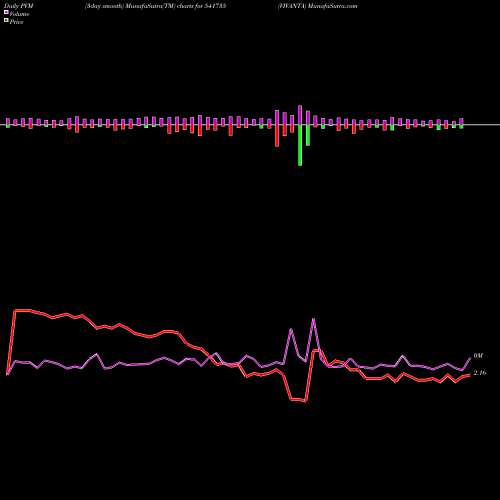Click the 'Volume' legend label
The height and width of the screenshot is (500, 500).
pos(19,14)
